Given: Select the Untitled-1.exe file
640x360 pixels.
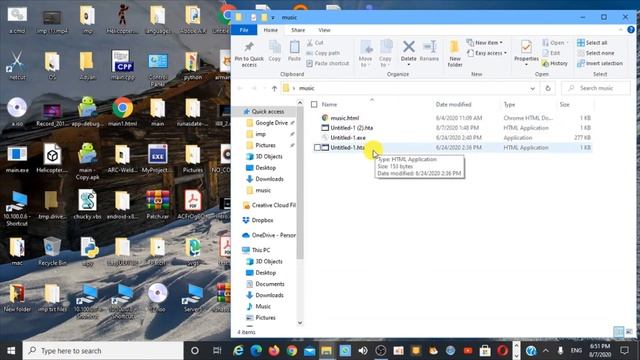Looking at the screenshot, I should click(x=348, y=138).
